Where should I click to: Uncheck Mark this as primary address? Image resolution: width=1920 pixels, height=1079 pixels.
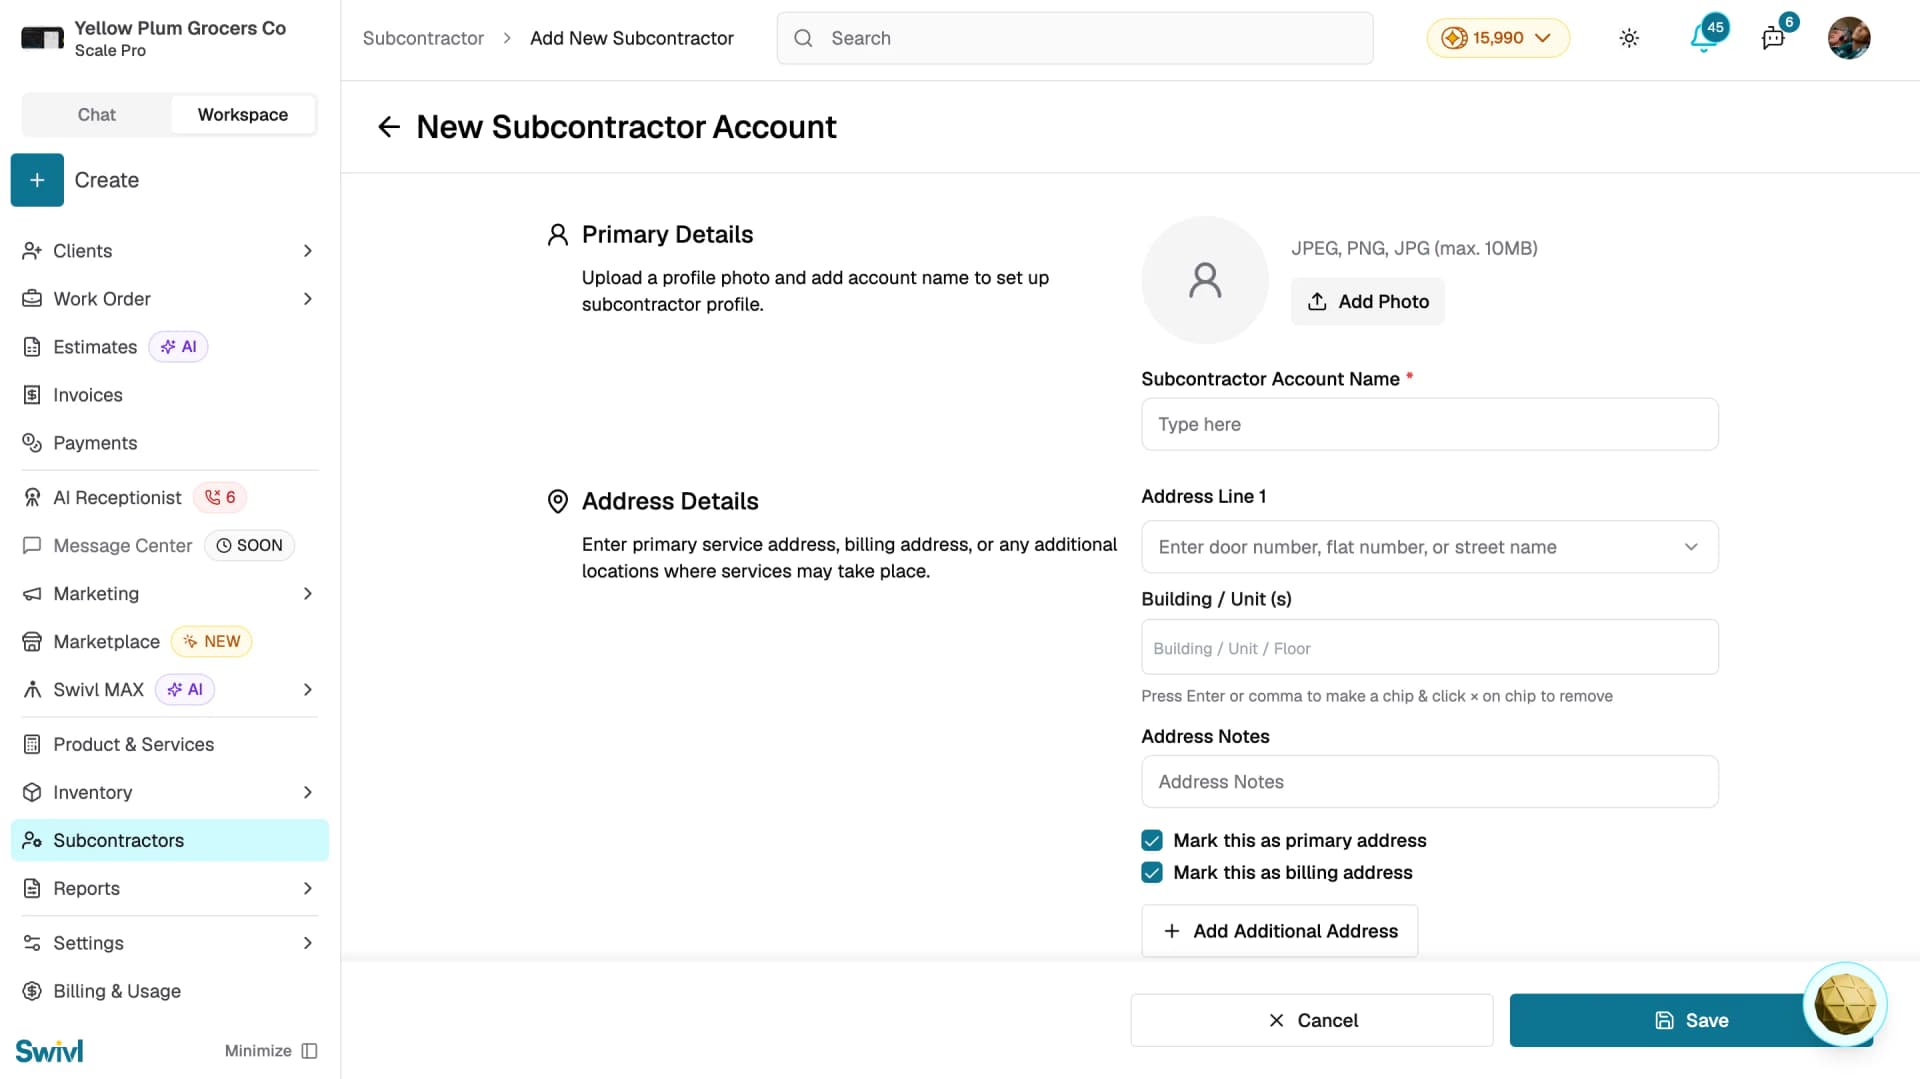tap(1152, 841)
